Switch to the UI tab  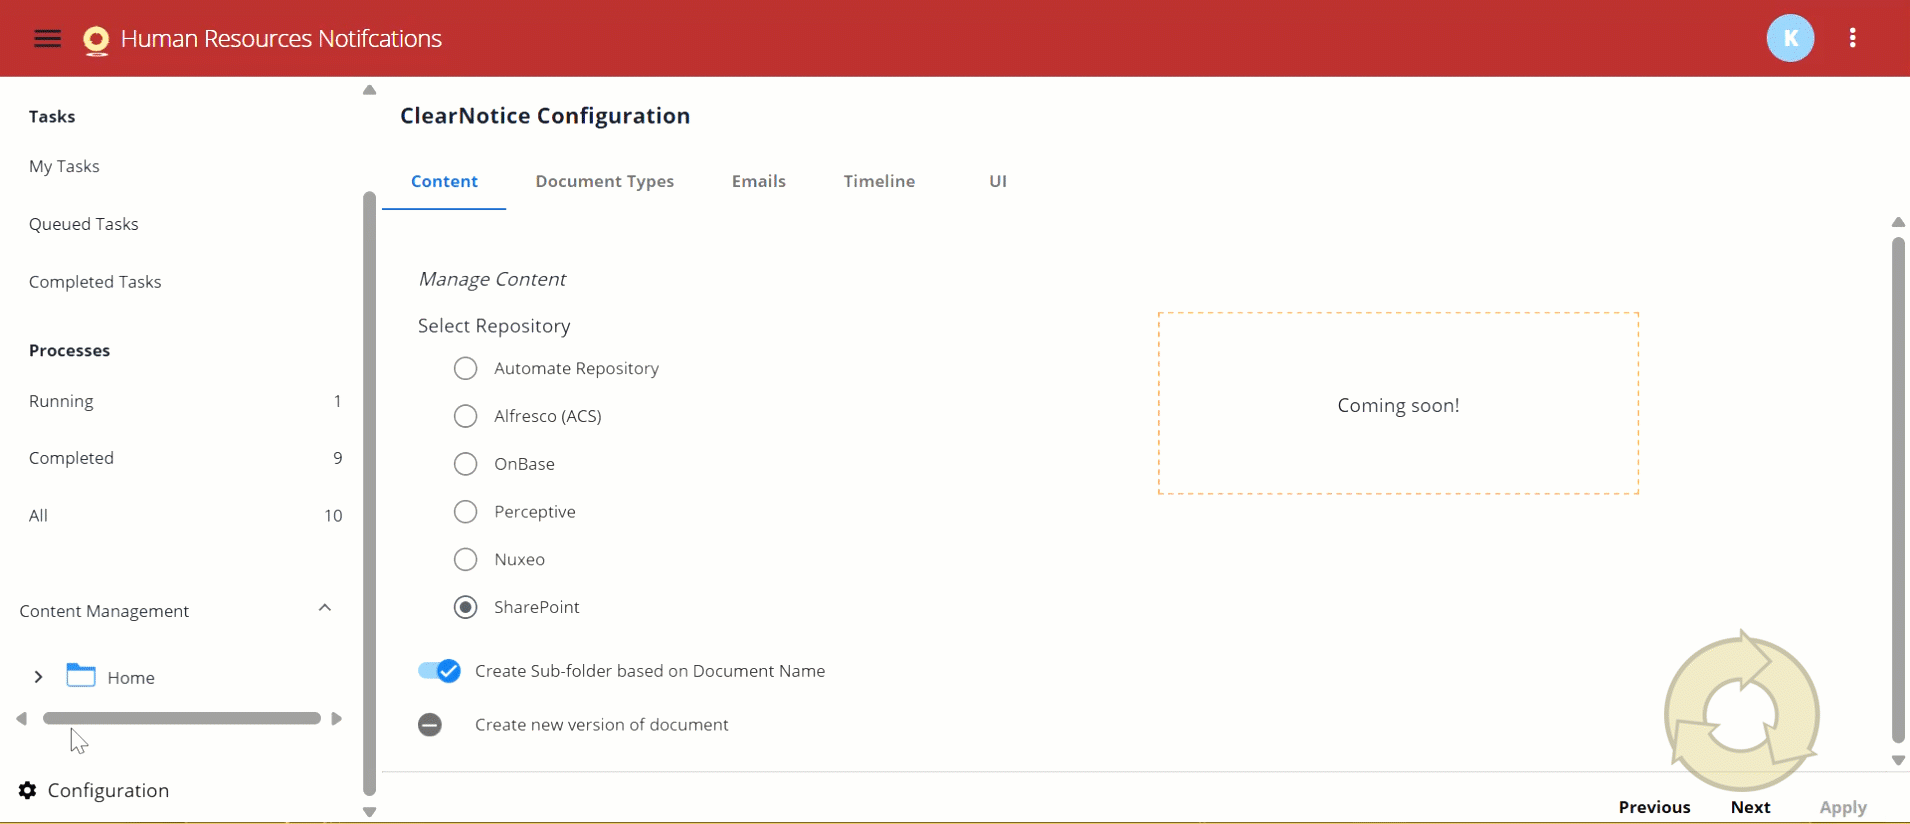pyautogui.click(x=998, y=181)
